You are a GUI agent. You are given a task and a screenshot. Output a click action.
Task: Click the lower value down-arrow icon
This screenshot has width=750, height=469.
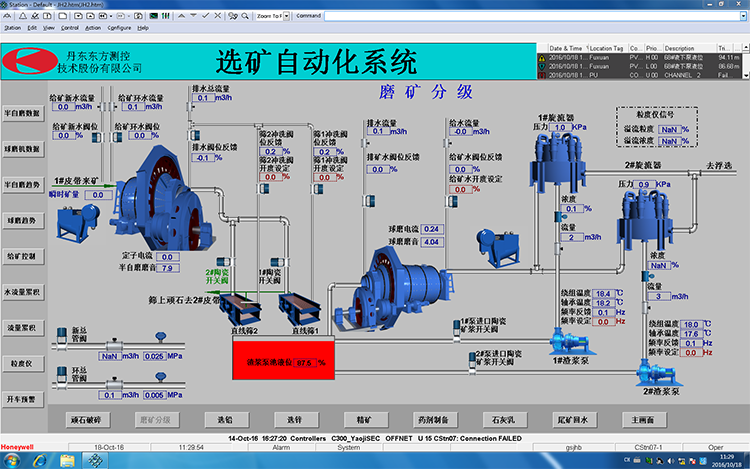click(x=193, y=16)
